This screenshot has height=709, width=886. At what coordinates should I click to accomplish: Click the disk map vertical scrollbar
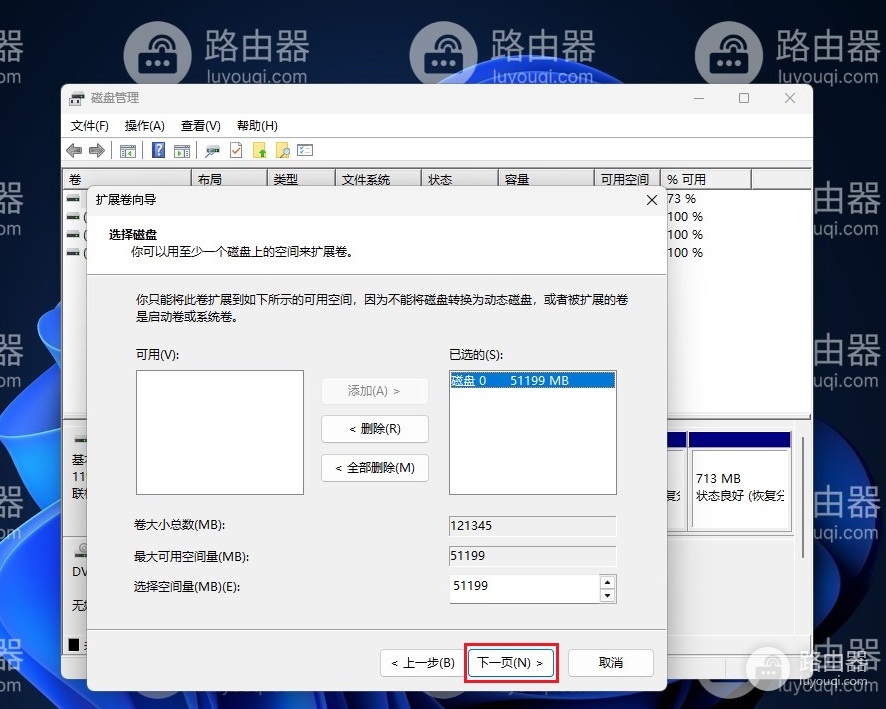[802, 497]
